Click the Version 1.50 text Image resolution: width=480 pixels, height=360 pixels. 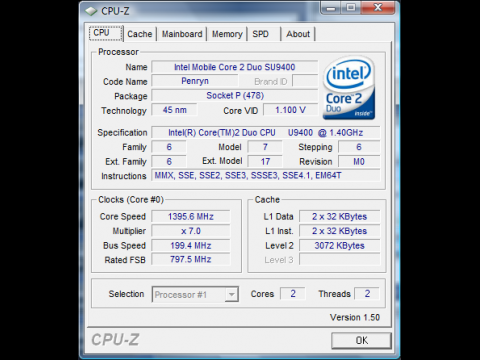point(355,317)
